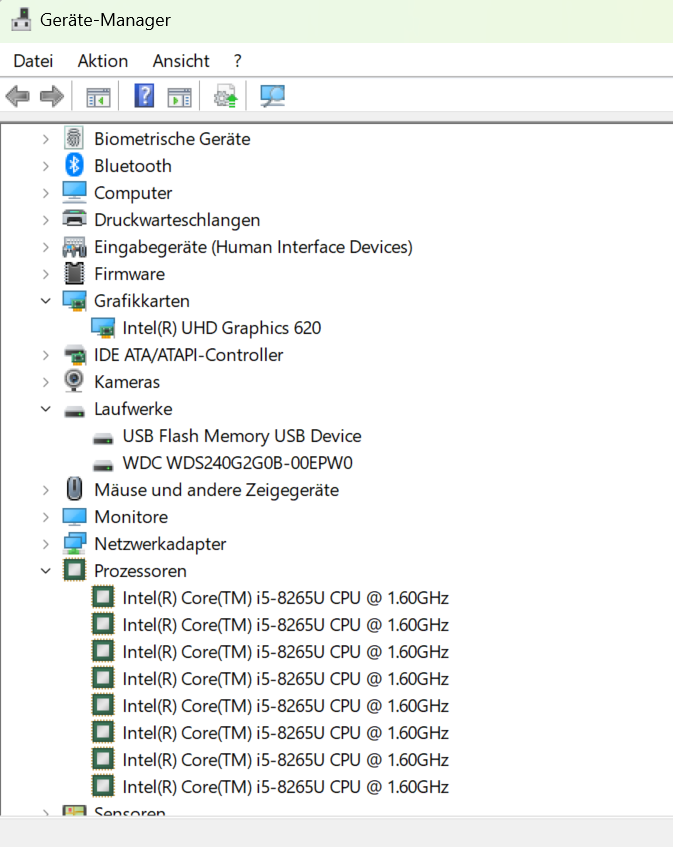Click the Eingabegeräte HID icon
The height and width of the screenshot is (847, 673).
(x=74, y=247)
